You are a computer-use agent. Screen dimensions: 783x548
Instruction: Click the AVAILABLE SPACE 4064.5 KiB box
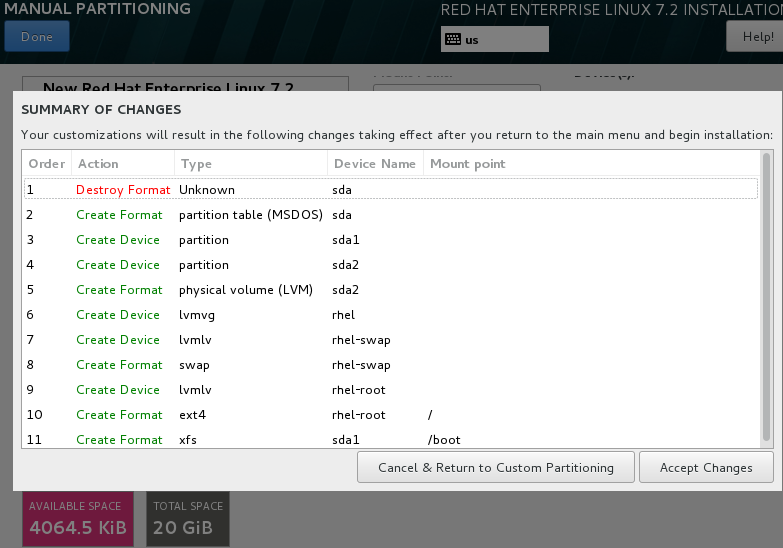click(x=78, y=519)
